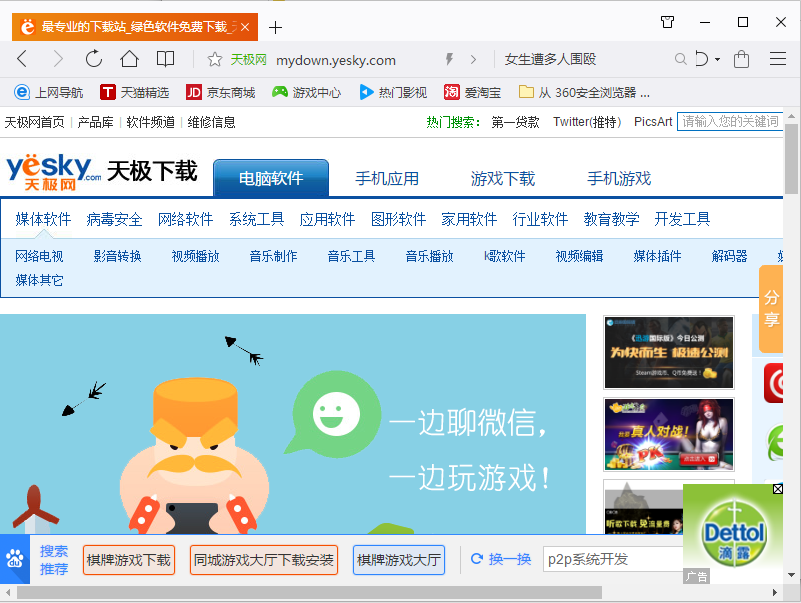The height and width of the screenshot is (603, 801).
Task: Click the Twitter(推特) hot search link
Action: [x=587, y=122]
